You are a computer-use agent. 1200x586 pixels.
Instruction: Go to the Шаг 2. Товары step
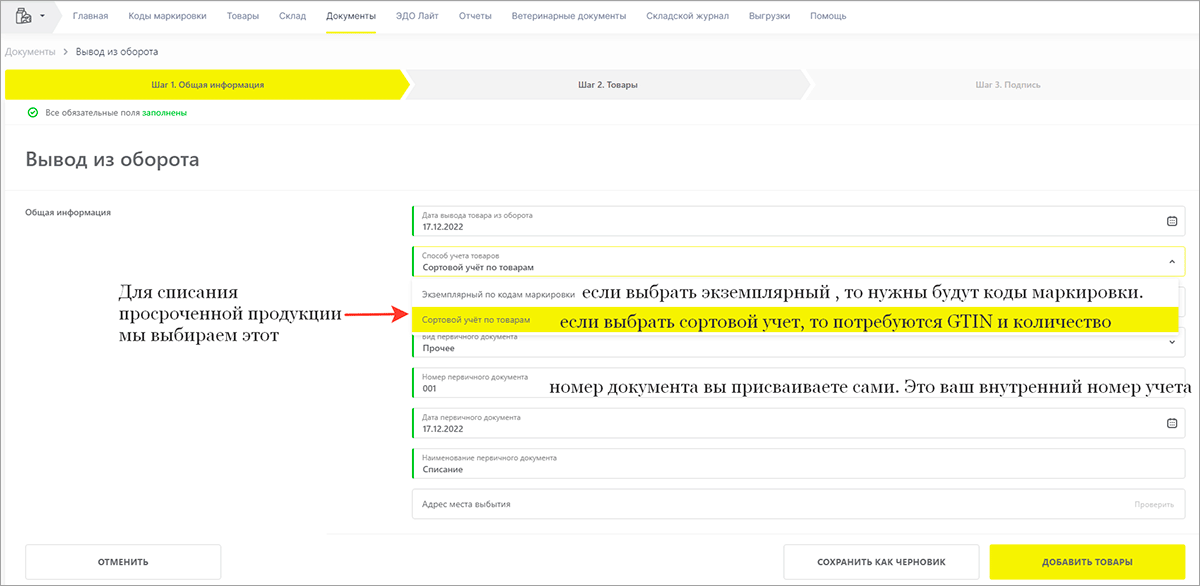point(607,85)
